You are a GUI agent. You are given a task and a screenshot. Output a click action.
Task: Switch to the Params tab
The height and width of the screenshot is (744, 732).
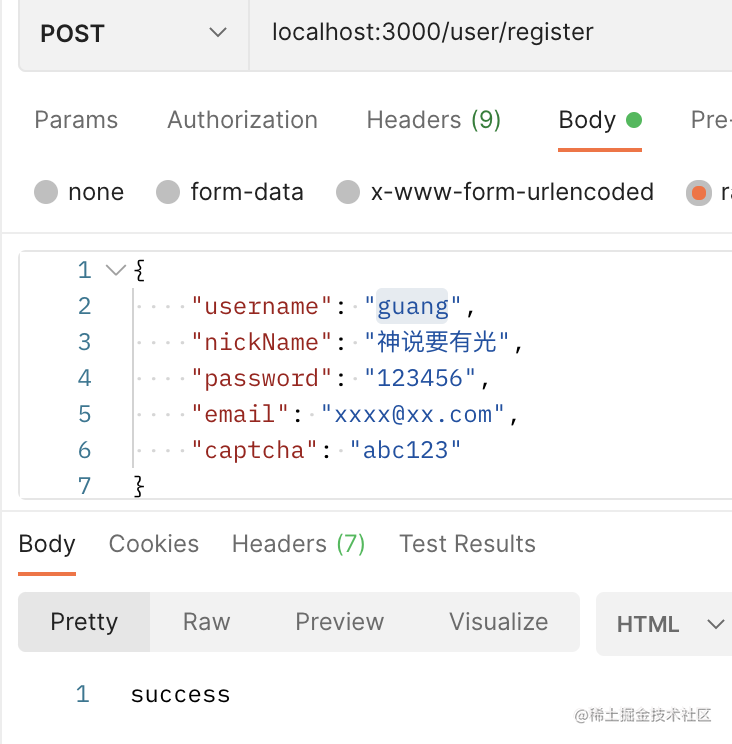click(76, 121)
